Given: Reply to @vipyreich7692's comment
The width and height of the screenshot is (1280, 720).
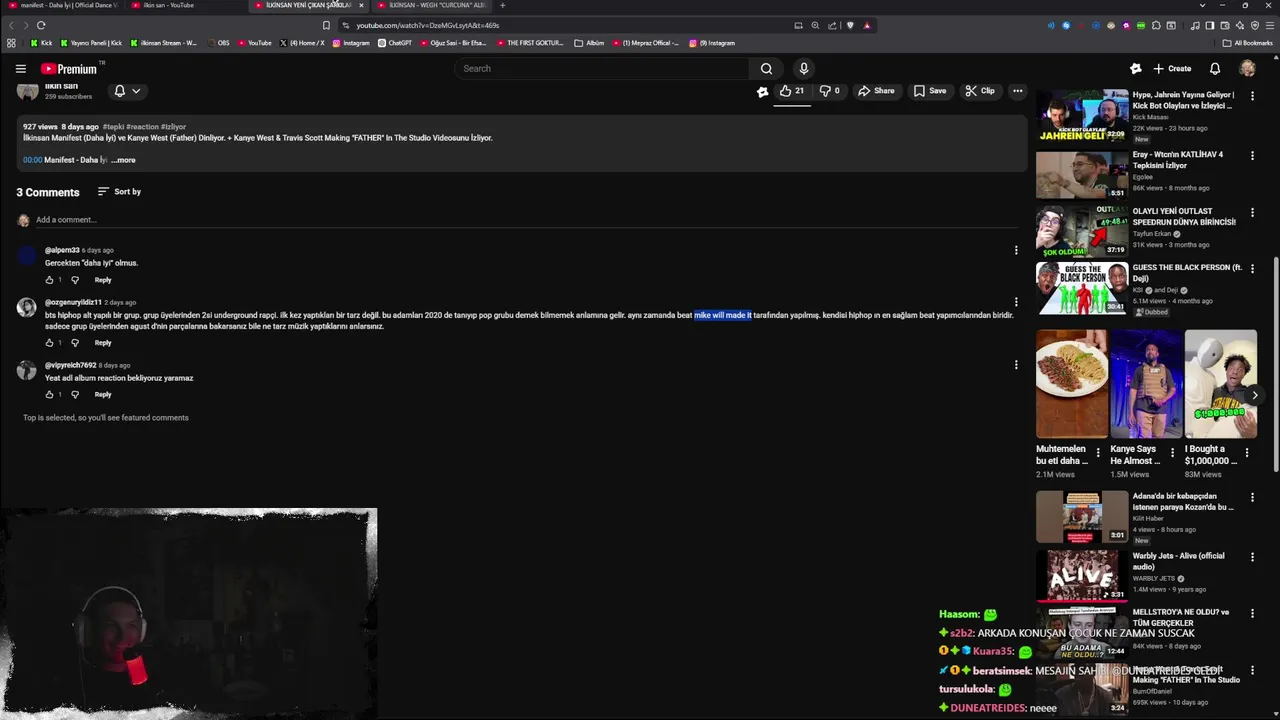Looking at the screenshot, I should click(103, 395).
